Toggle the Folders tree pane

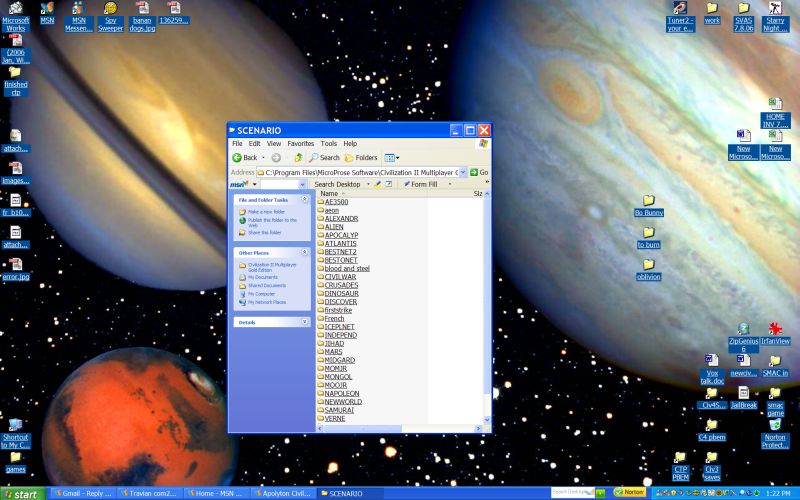click(x=361, y=157)
